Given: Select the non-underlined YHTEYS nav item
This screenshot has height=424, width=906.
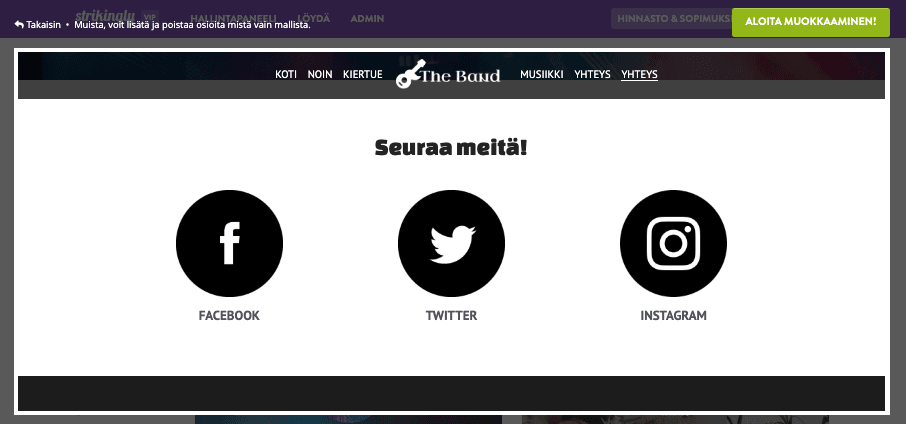Looking at the screenshot, I should tap(592, 75).
